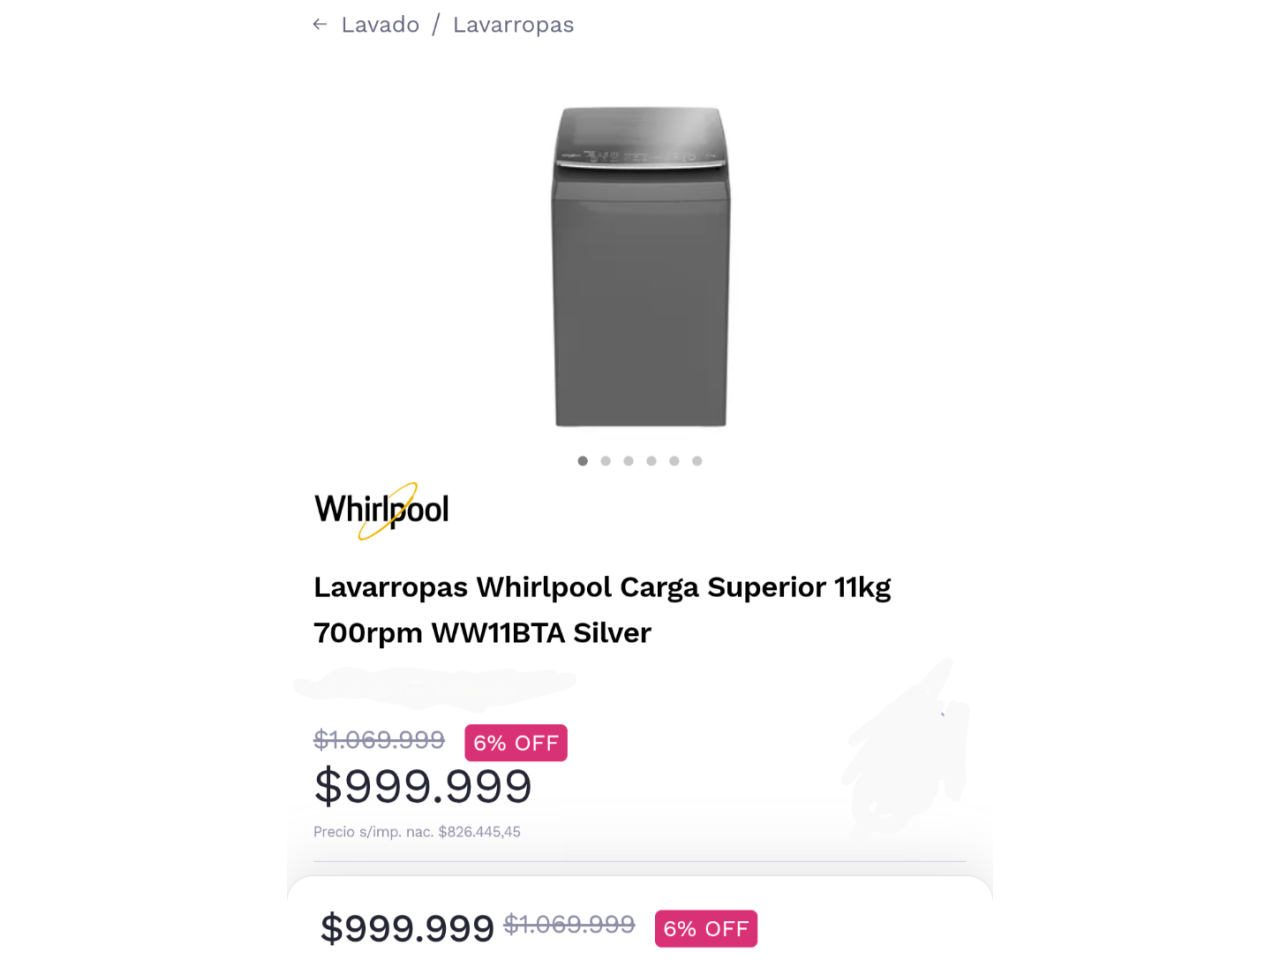Click the crossed-out $1.069.999 price under the title
The image size is (1280, 960).
click(379, 740)
